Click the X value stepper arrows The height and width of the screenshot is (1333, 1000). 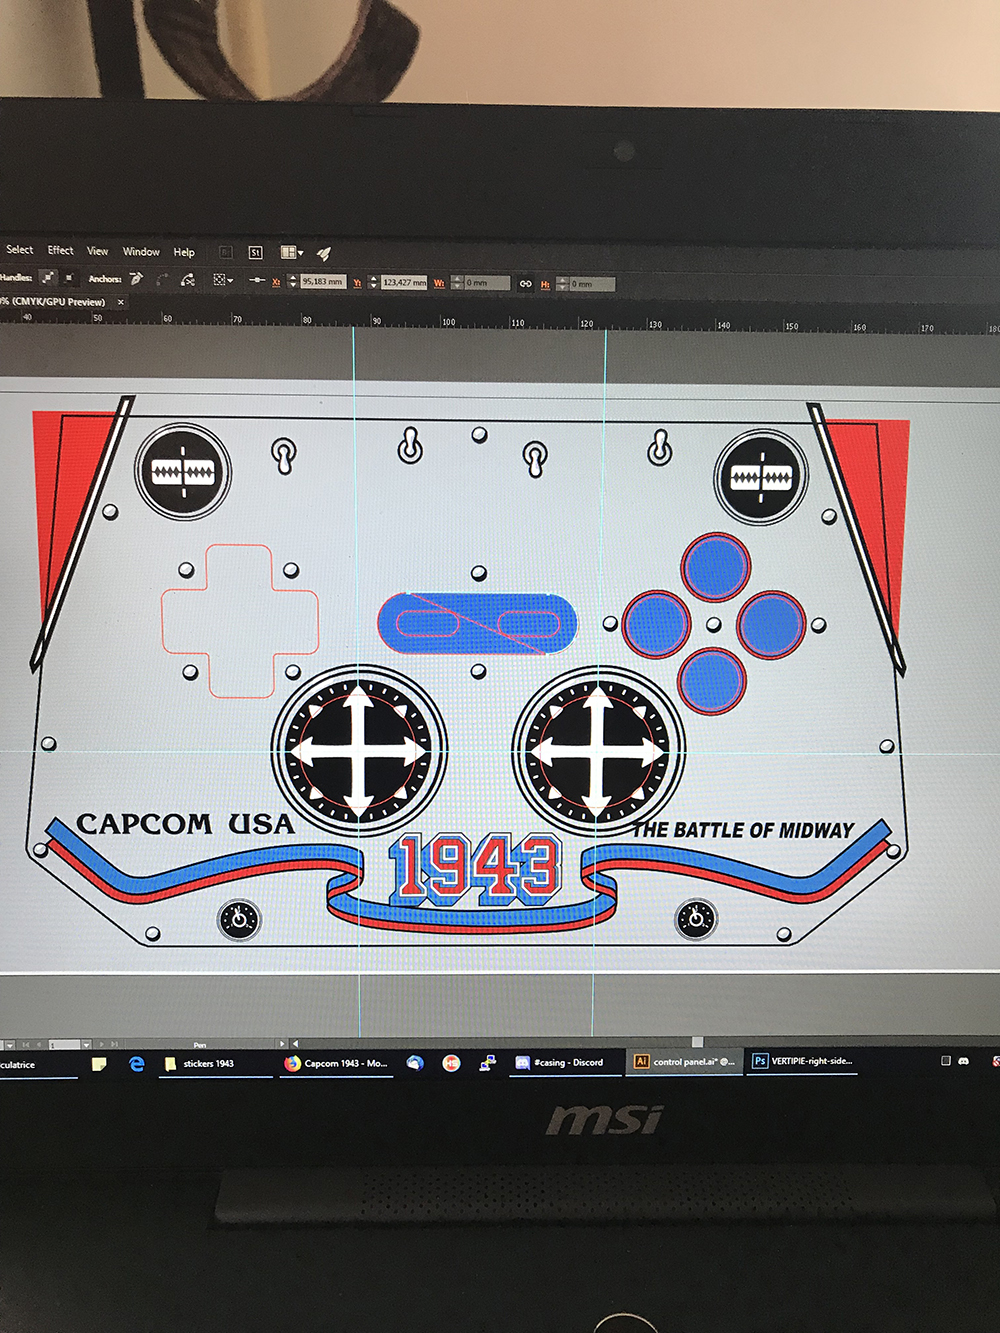(x=292, y=282)
